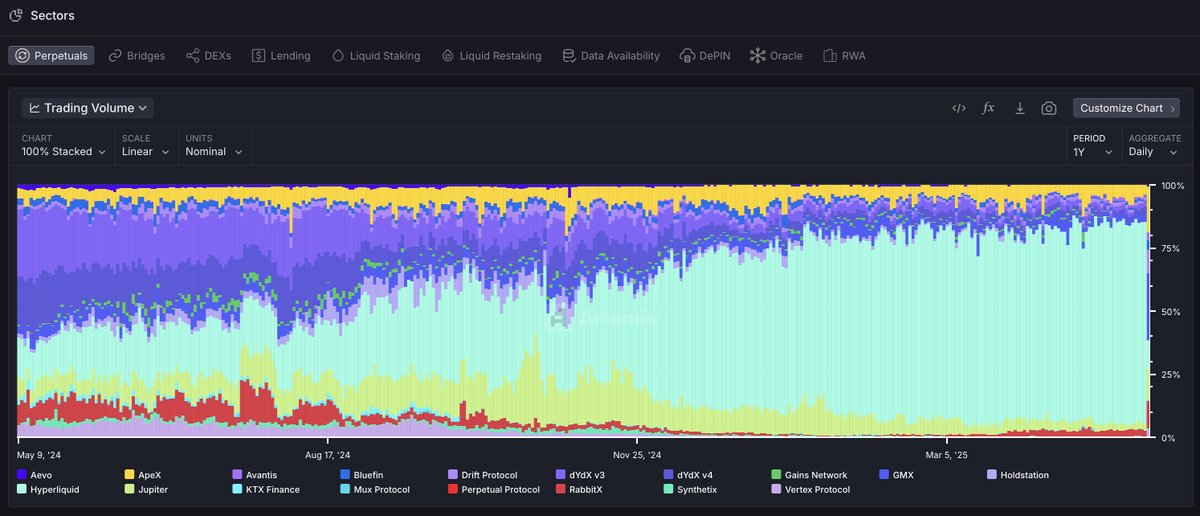Change the Daily aggregate setting
Screen dimensions: 1200x516
coord(1154,152)
